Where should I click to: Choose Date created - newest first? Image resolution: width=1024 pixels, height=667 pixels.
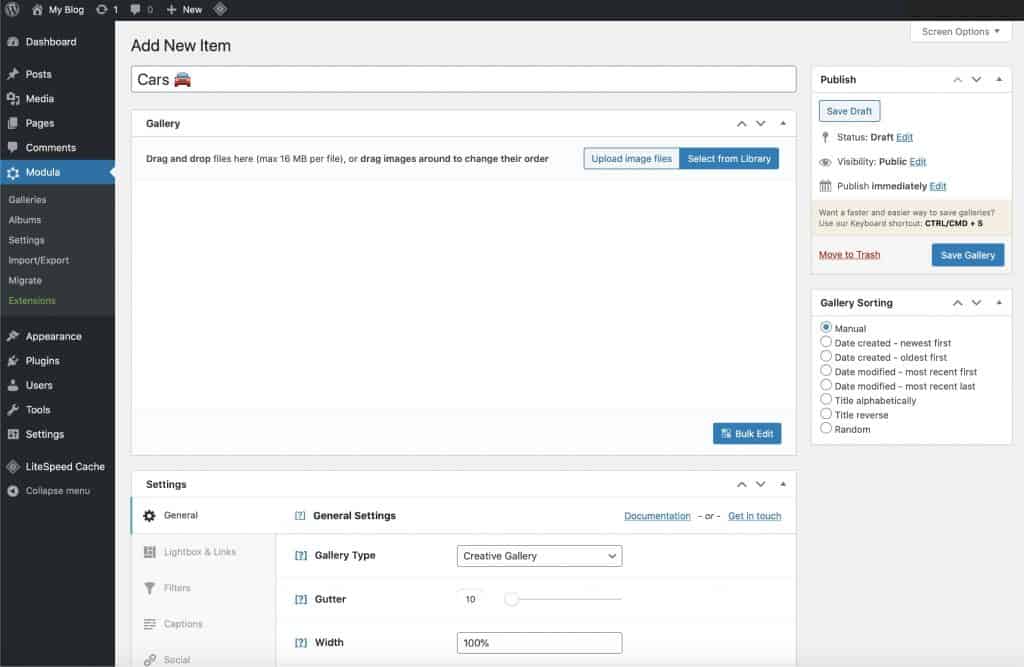(826, 342)
